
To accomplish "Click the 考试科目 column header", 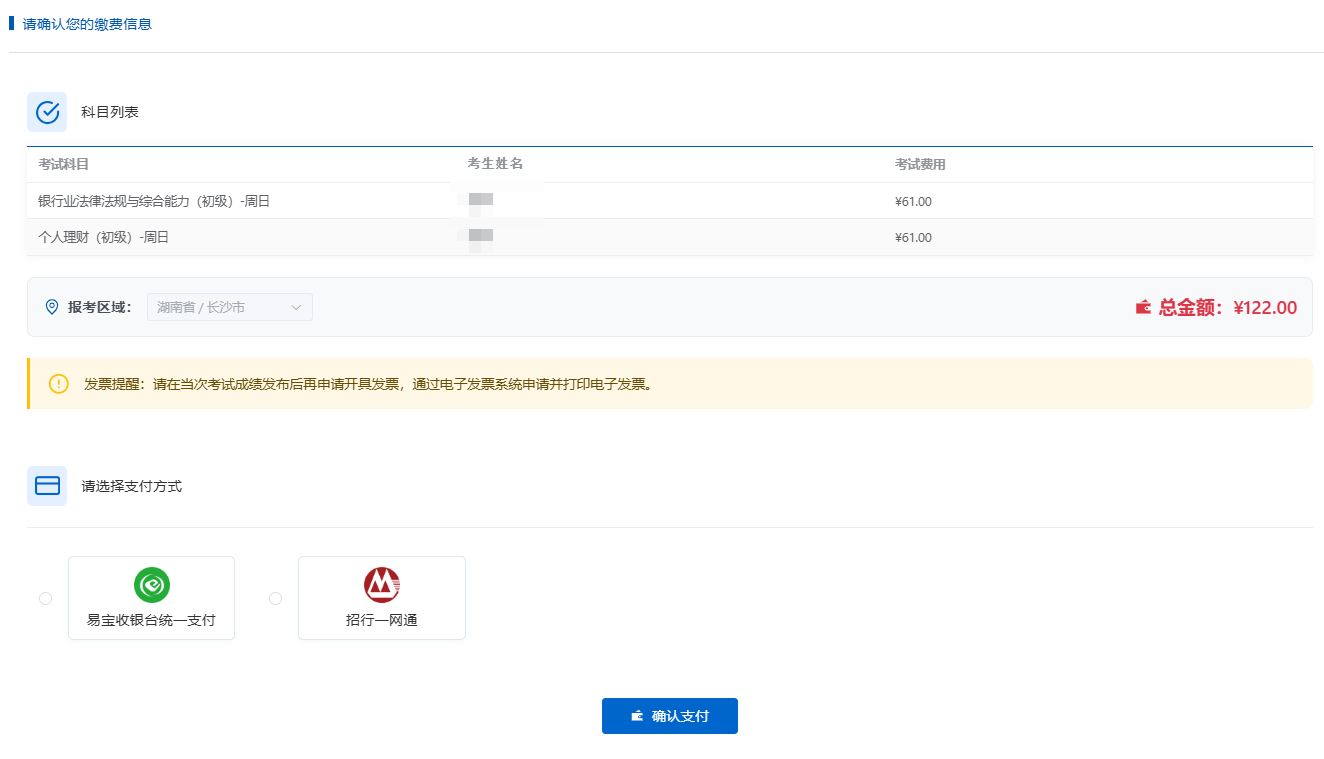I will coord(64,164).
